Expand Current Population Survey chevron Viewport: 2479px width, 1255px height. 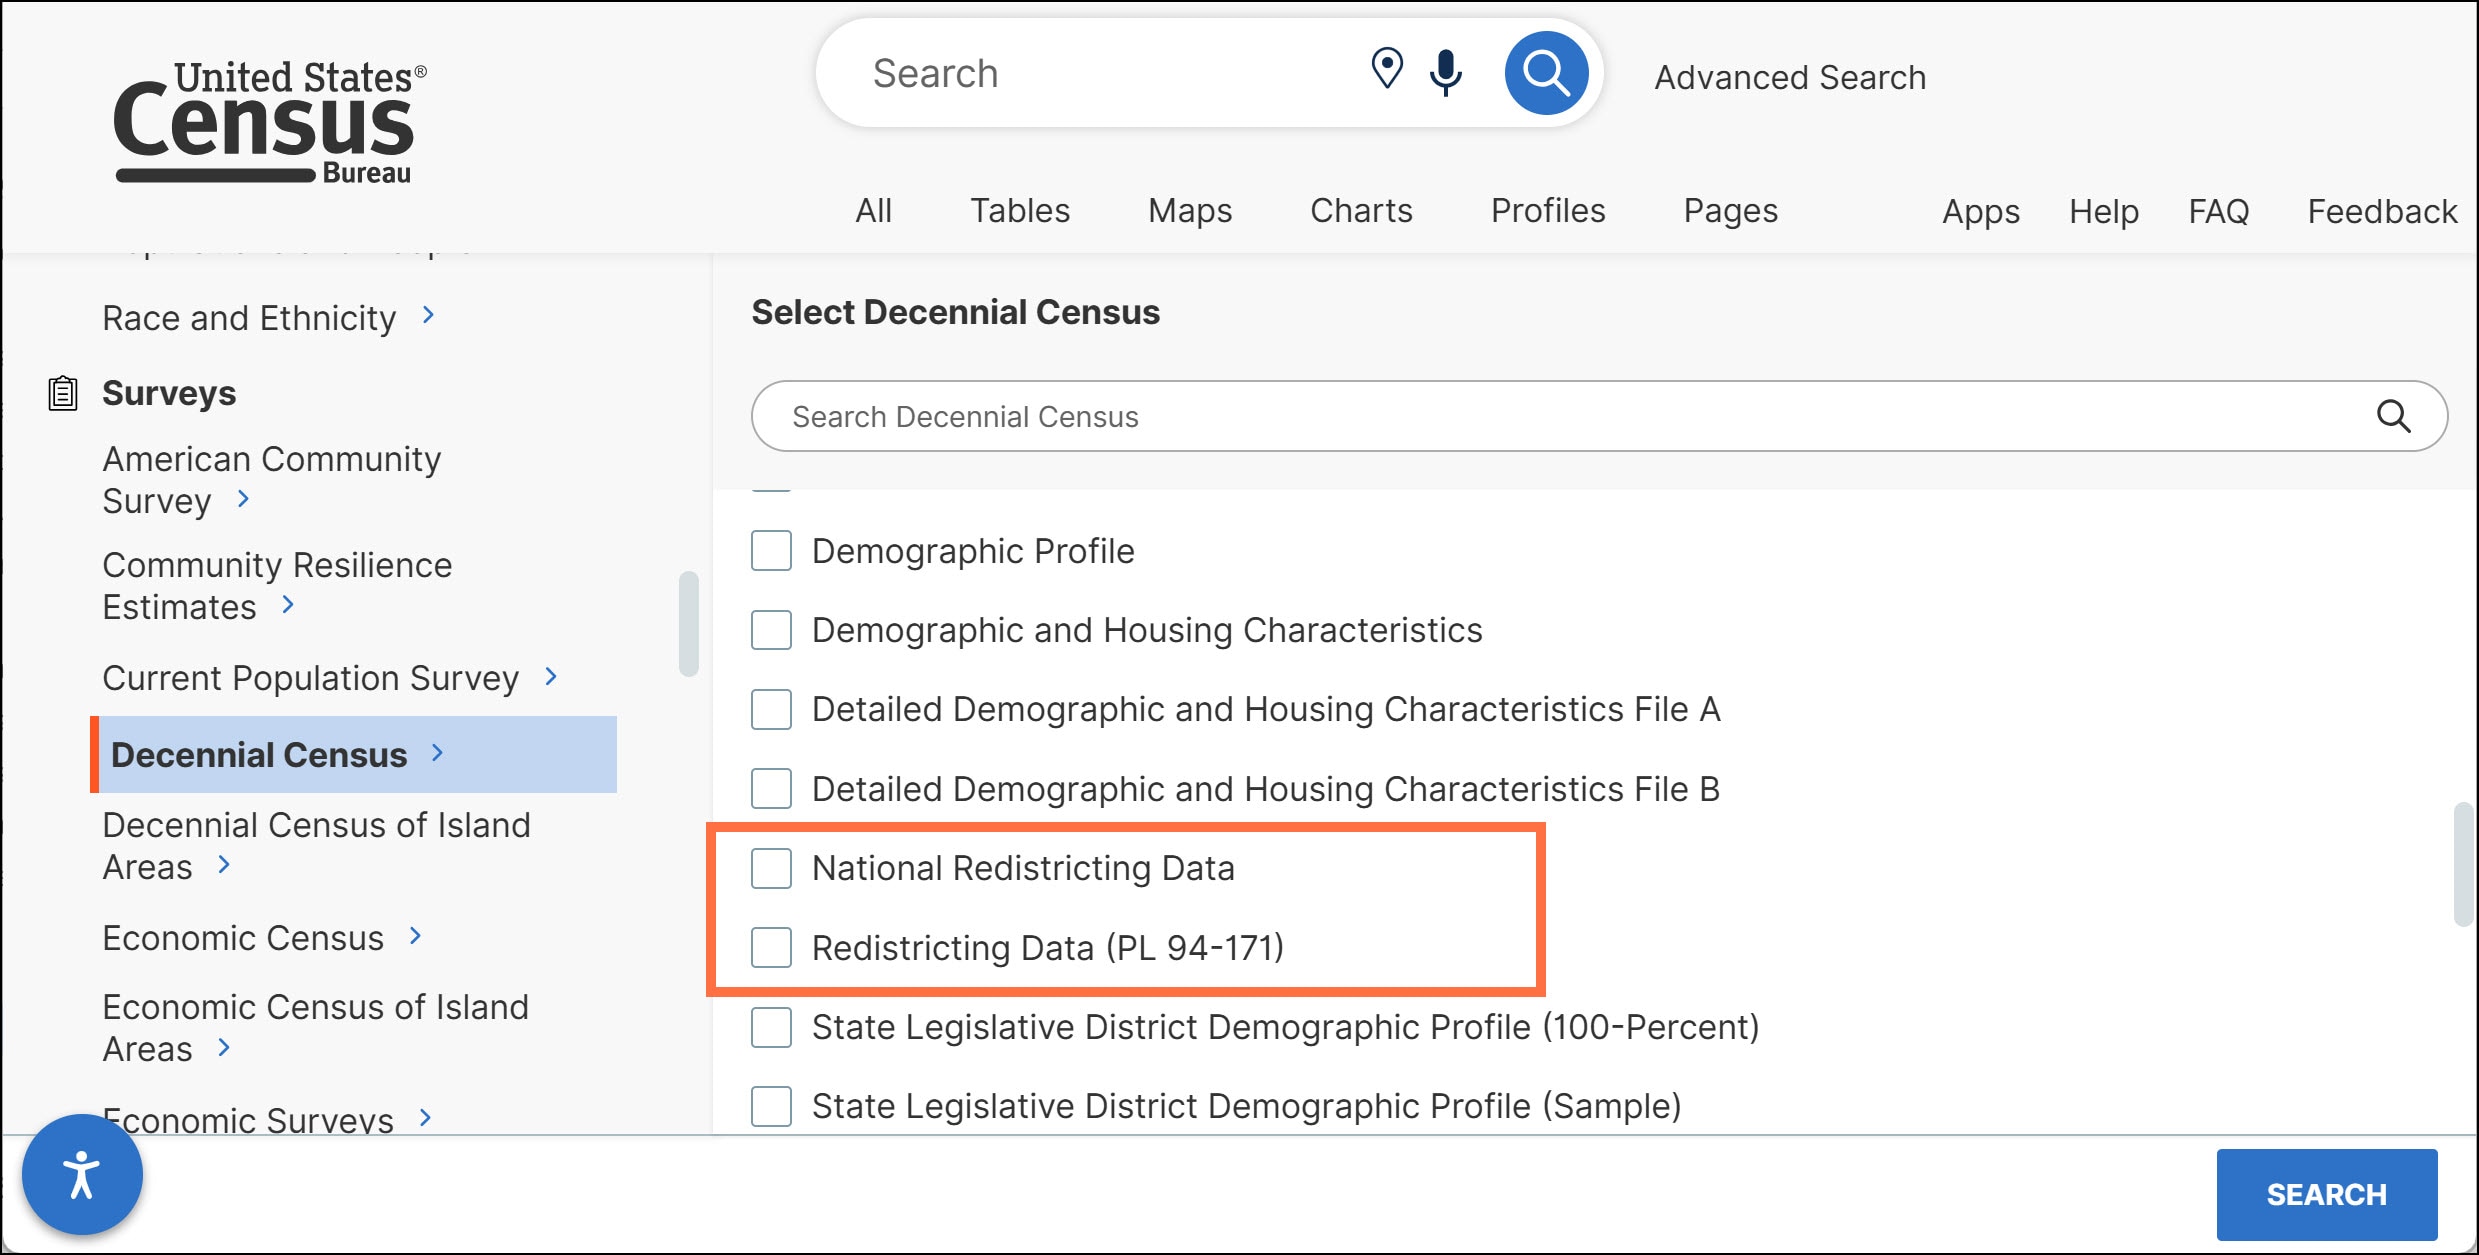551,676
